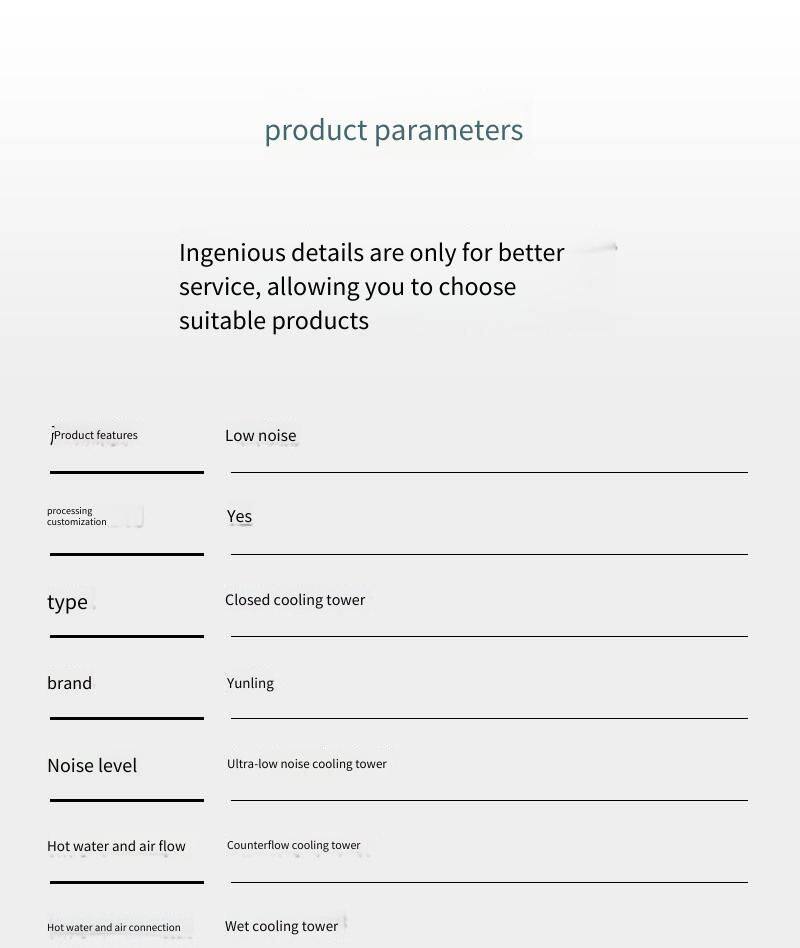Select the "Counterflow cooling tower" value

tap(294, 845)
